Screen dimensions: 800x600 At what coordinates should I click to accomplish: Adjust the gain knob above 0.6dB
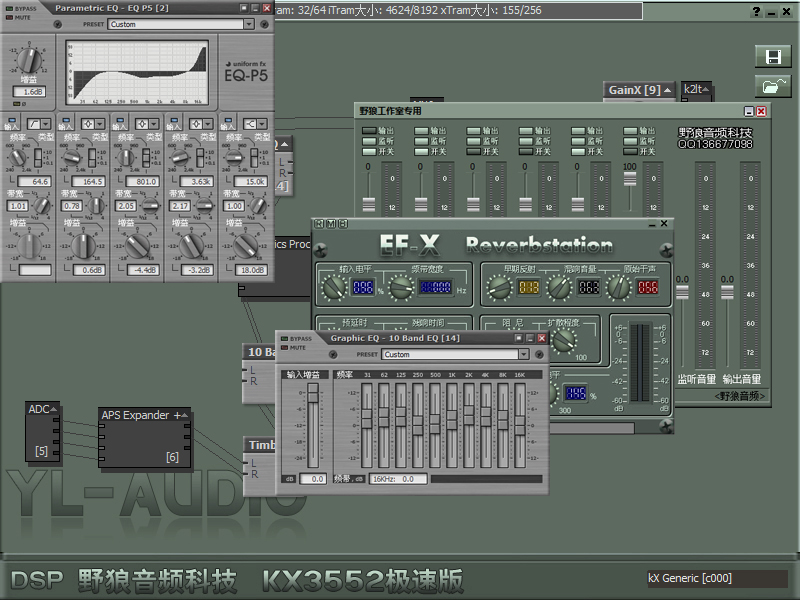click(x=83, y=246)
